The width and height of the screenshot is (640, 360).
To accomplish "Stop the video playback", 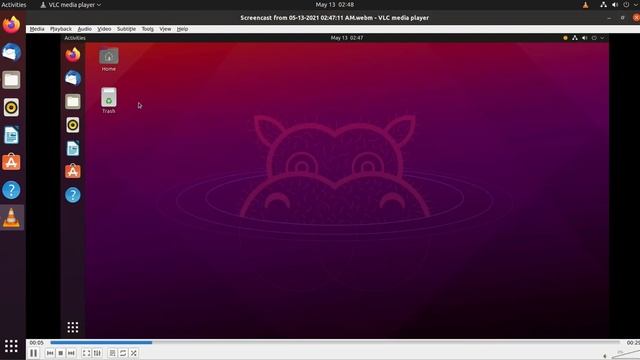I will coord(60,353).
